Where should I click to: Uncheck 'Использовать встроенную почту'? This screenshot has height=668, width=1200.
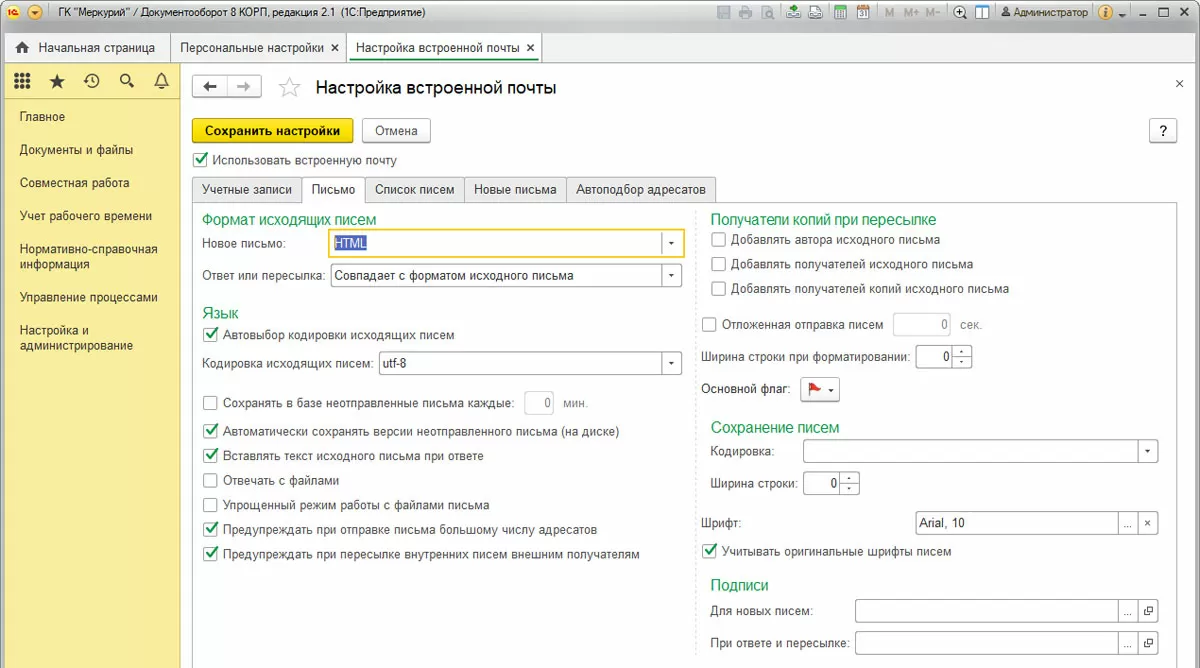point(200,159)
